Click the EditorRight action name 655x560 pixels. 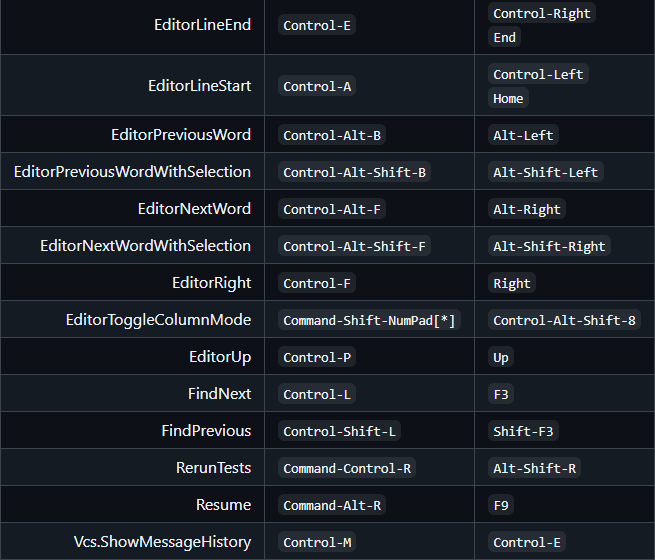(x=211, y=283)
